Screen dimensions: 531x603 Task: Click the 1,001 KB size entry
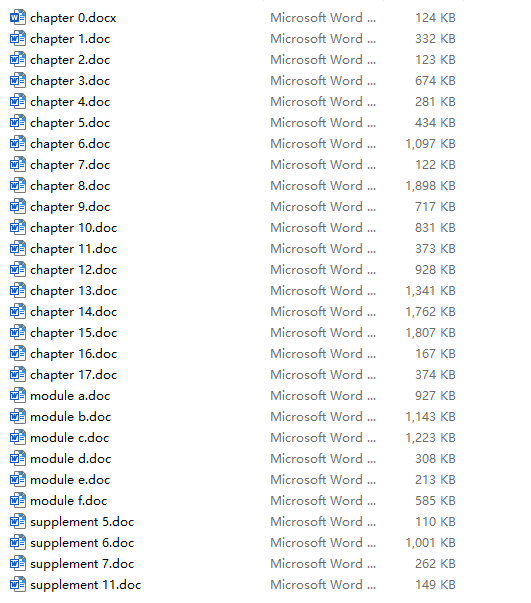430,543
